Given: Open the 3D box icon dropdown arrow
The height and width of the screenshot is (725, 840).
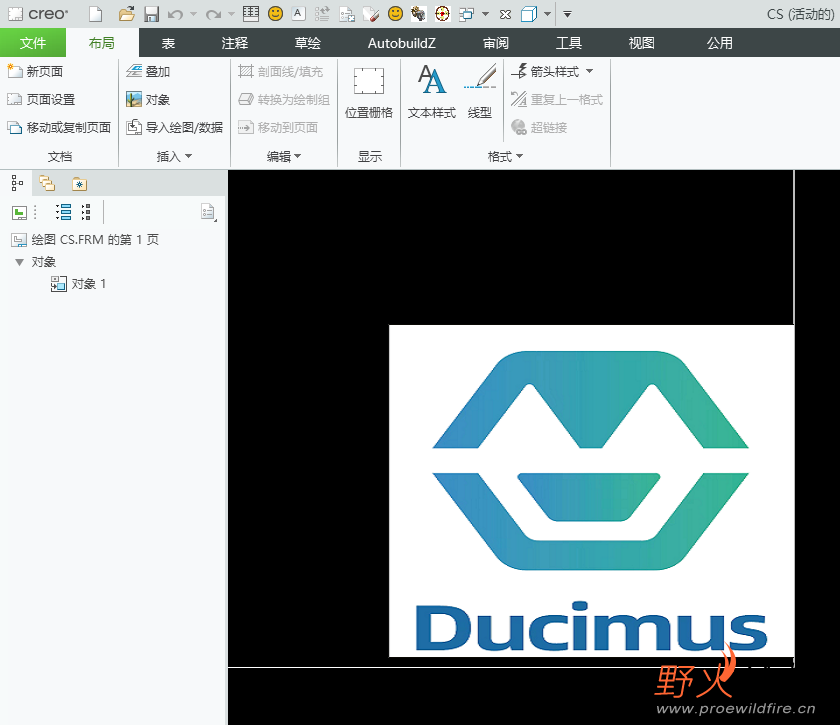Looking at the screenshot, I should 548,14.
